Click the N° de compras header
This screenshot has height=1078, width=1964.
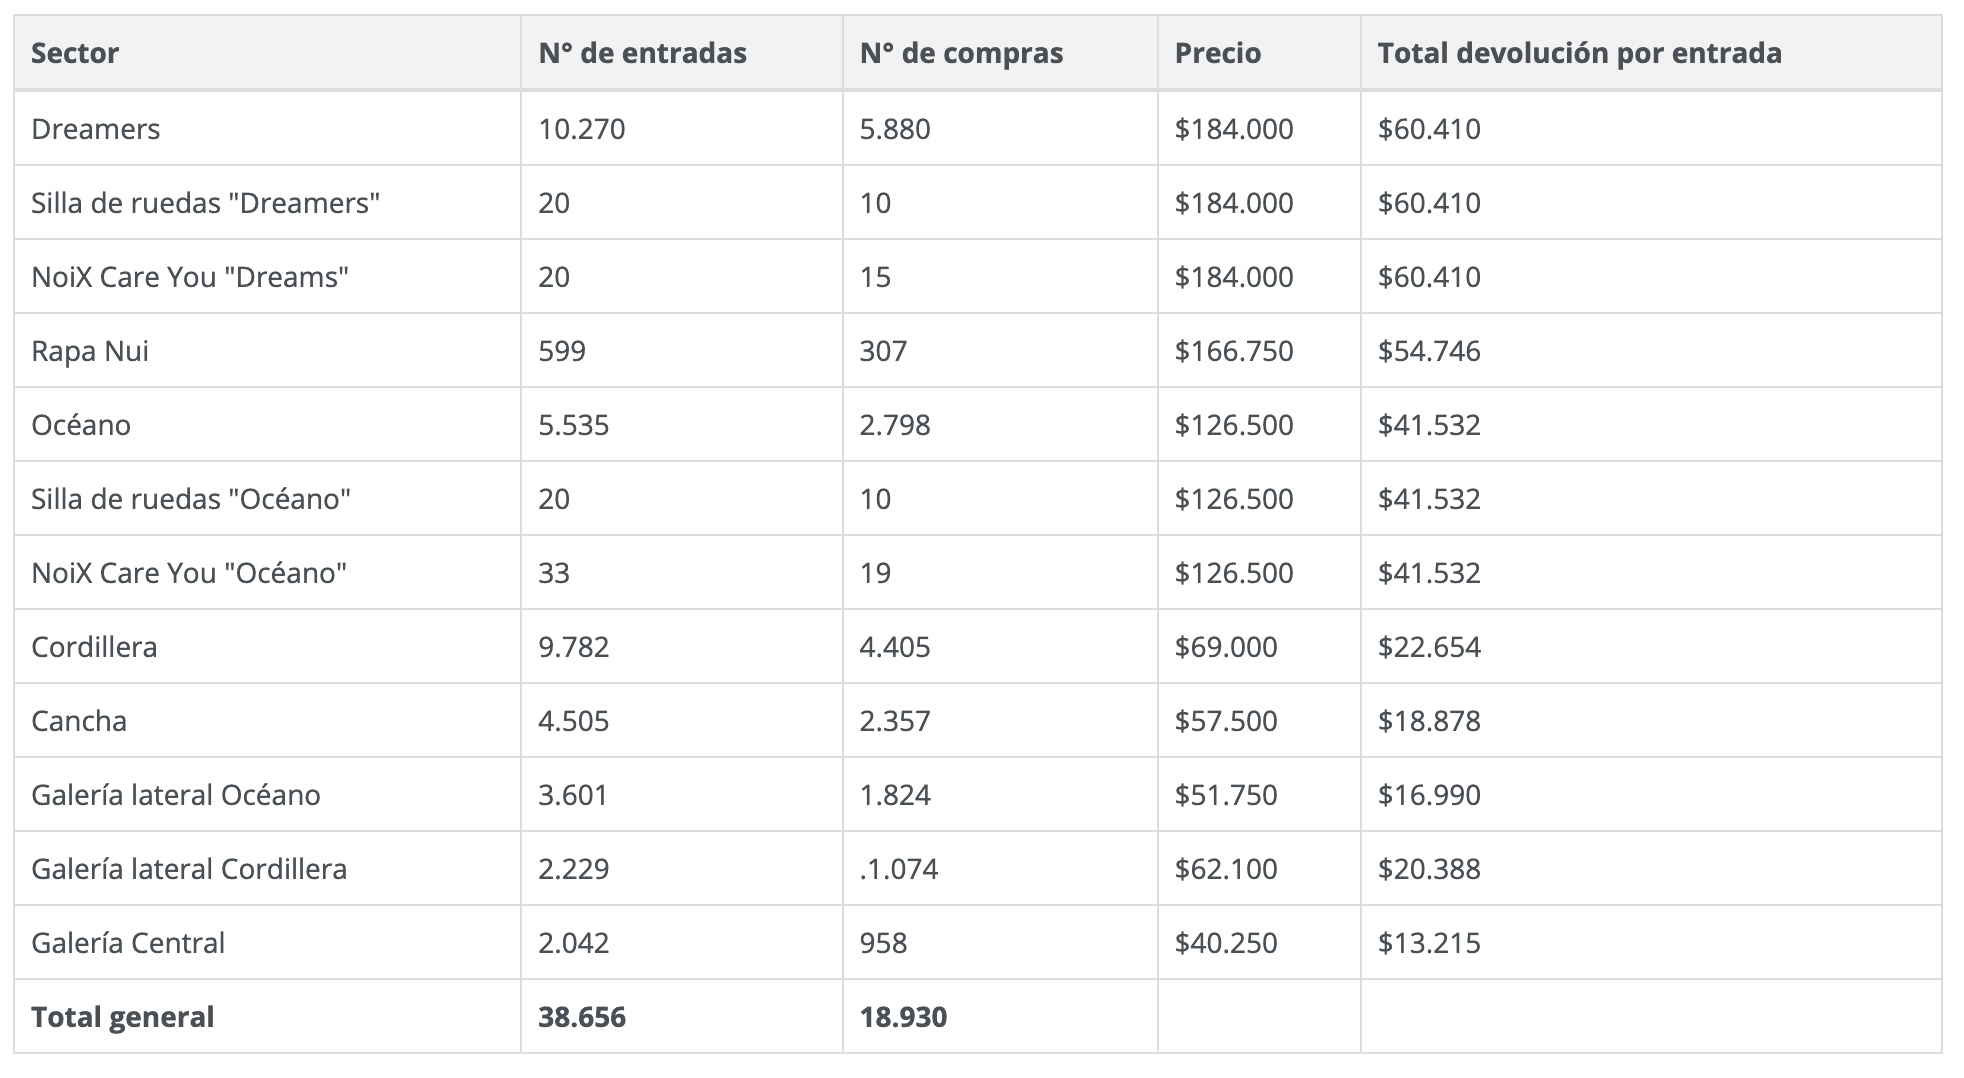pos(961,53)
